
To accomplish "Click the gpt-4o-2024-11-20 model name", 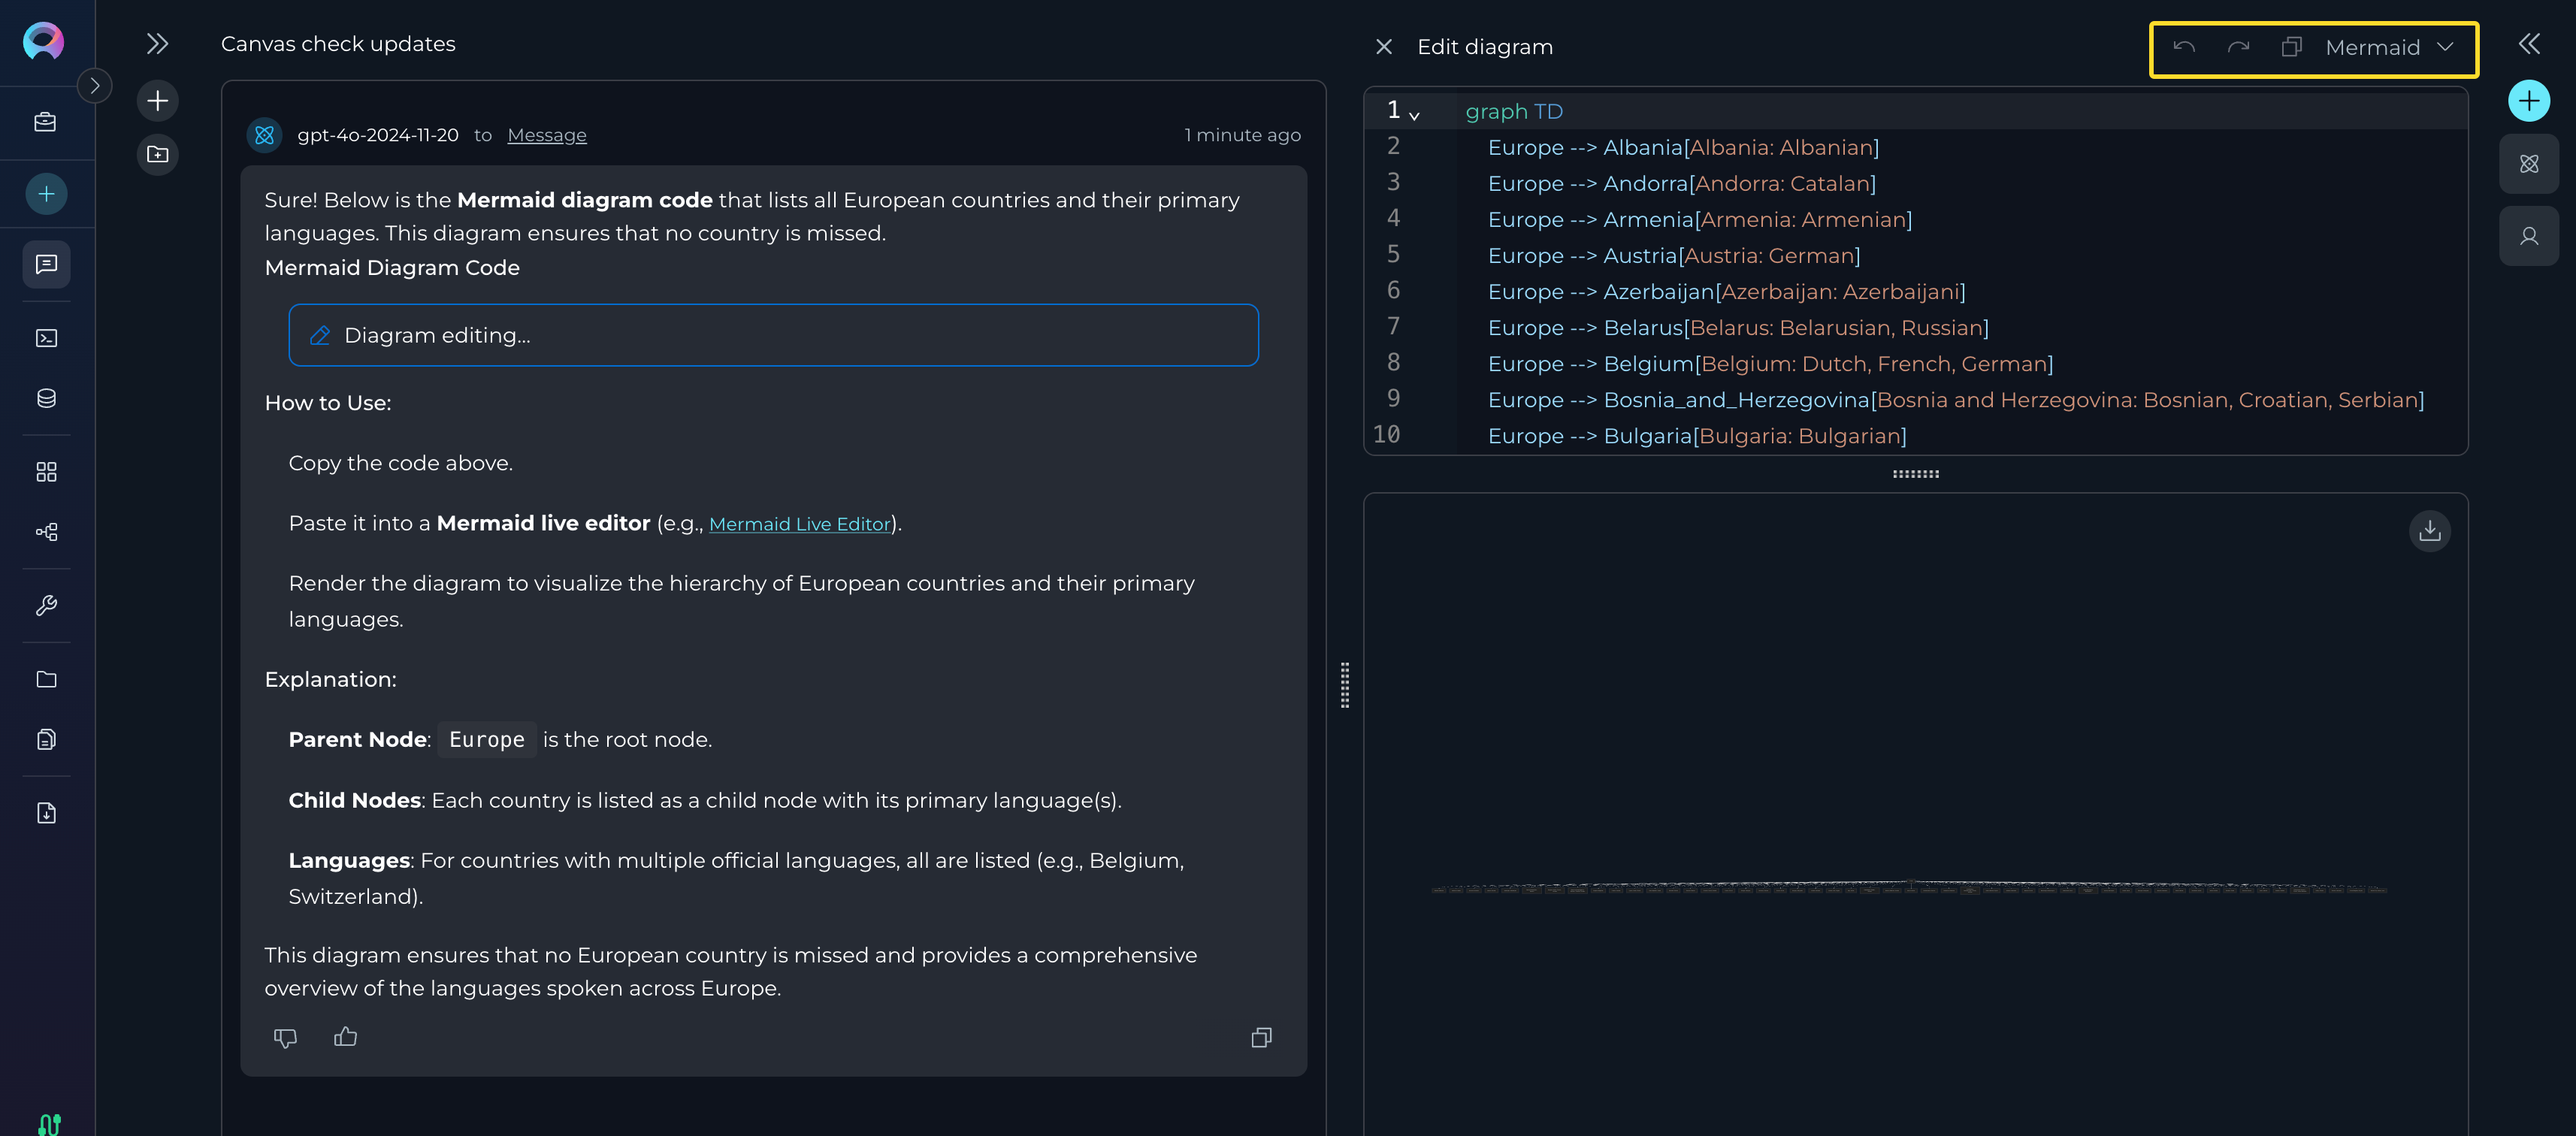I will [377, 135].
